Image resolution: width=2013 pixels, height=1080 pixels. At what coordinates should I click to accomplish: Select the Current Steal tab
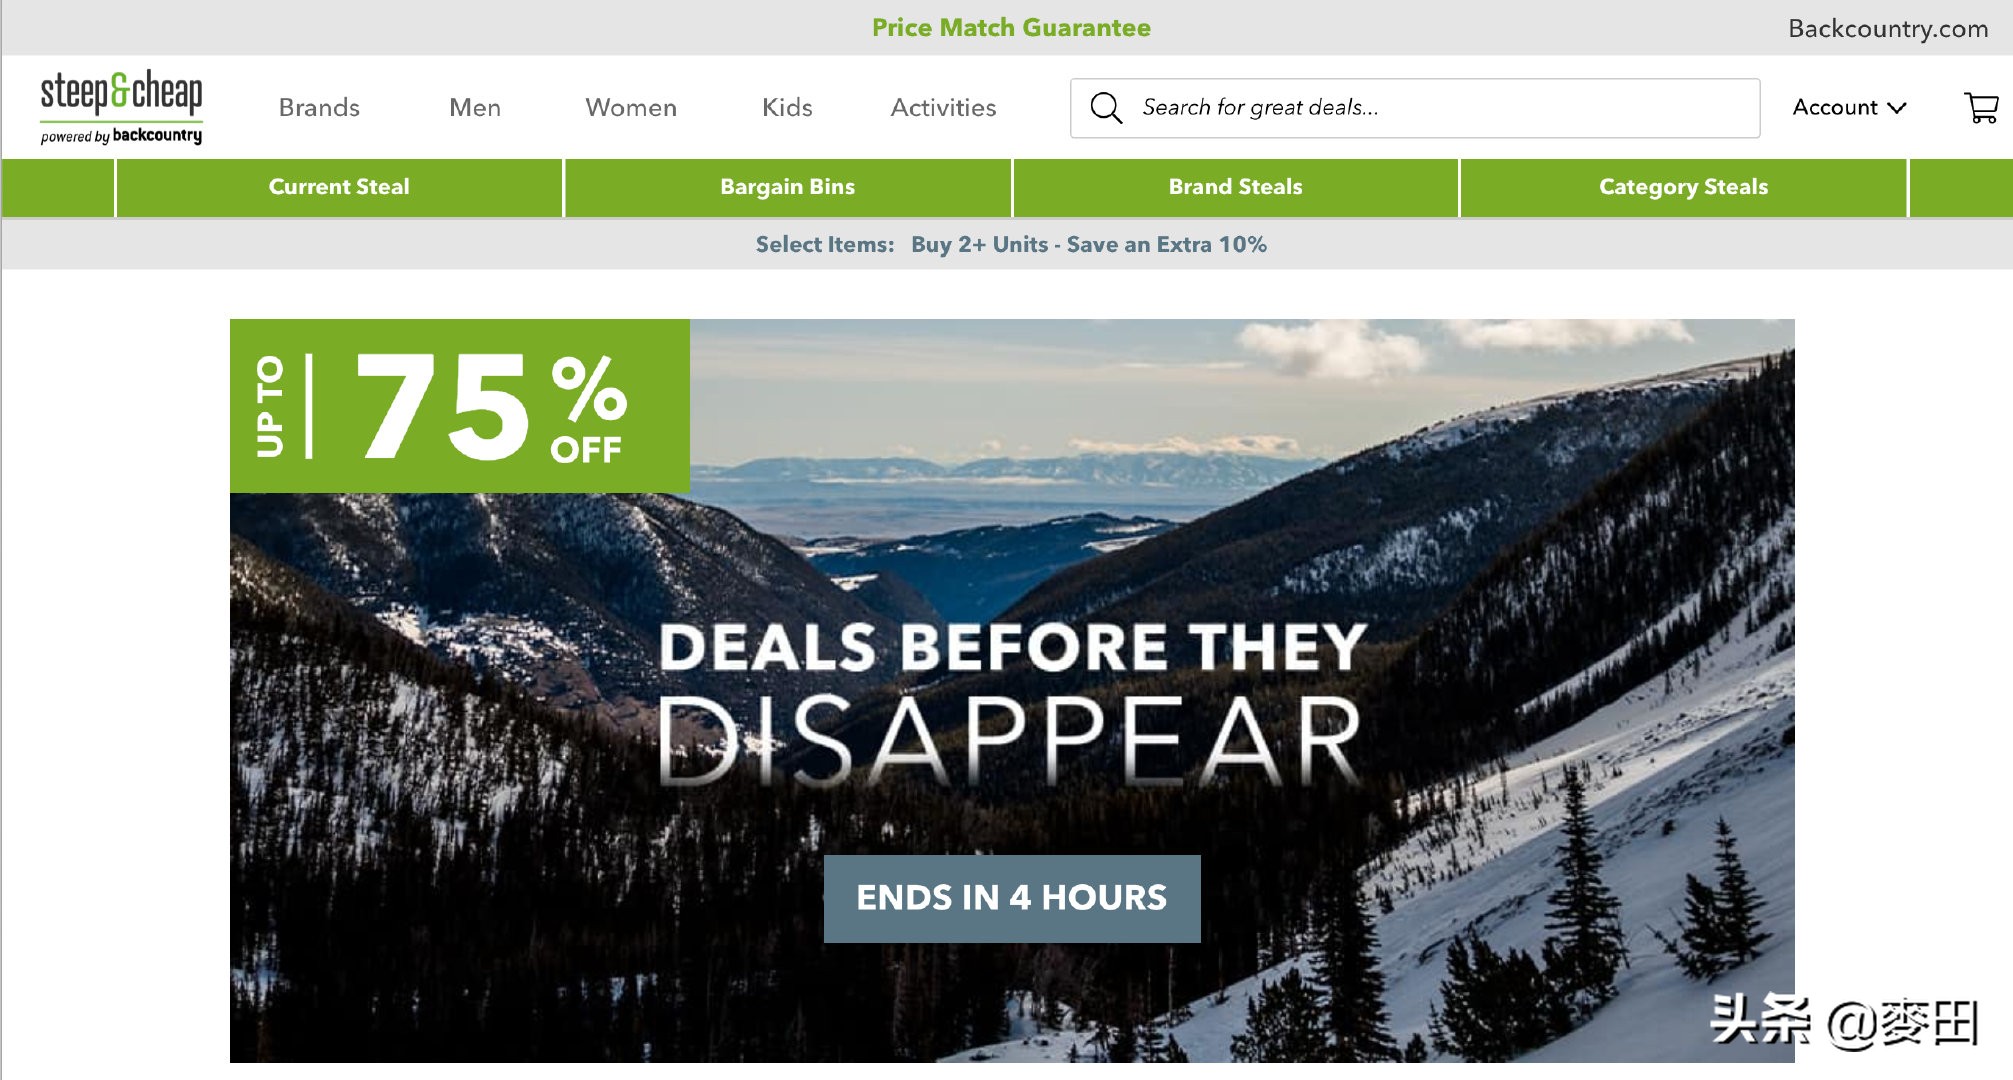pyautogui.click(x=339, y=187)
